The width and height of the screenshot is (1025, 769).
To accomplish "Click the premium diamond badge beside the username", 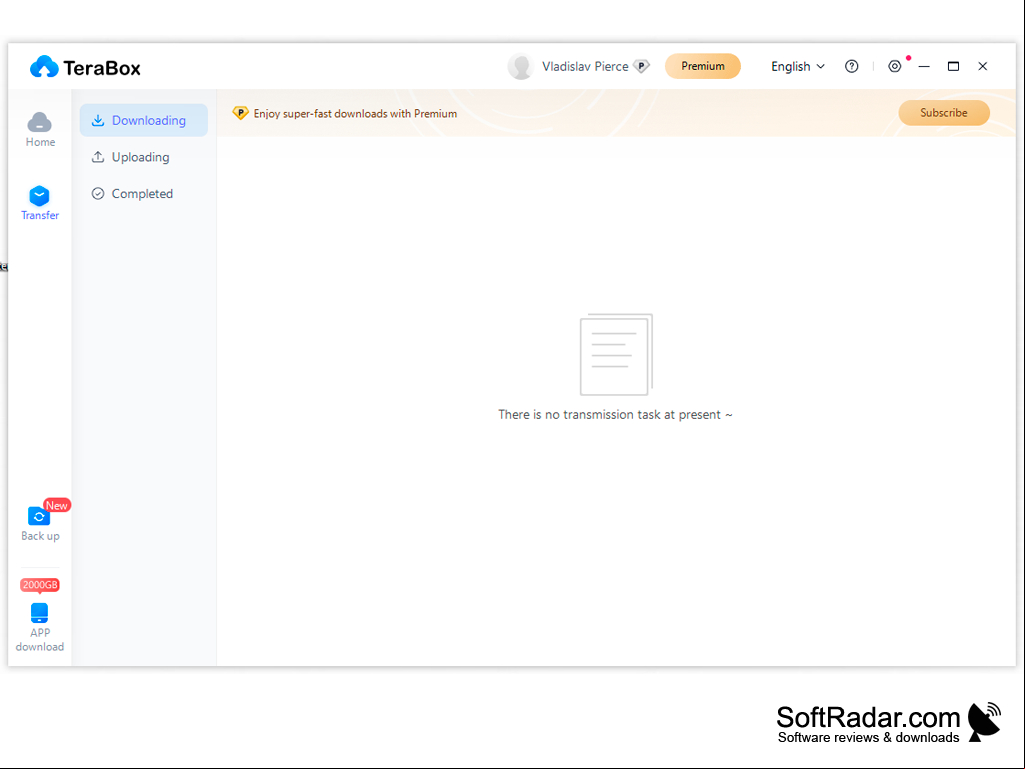I will coord(642,66).
